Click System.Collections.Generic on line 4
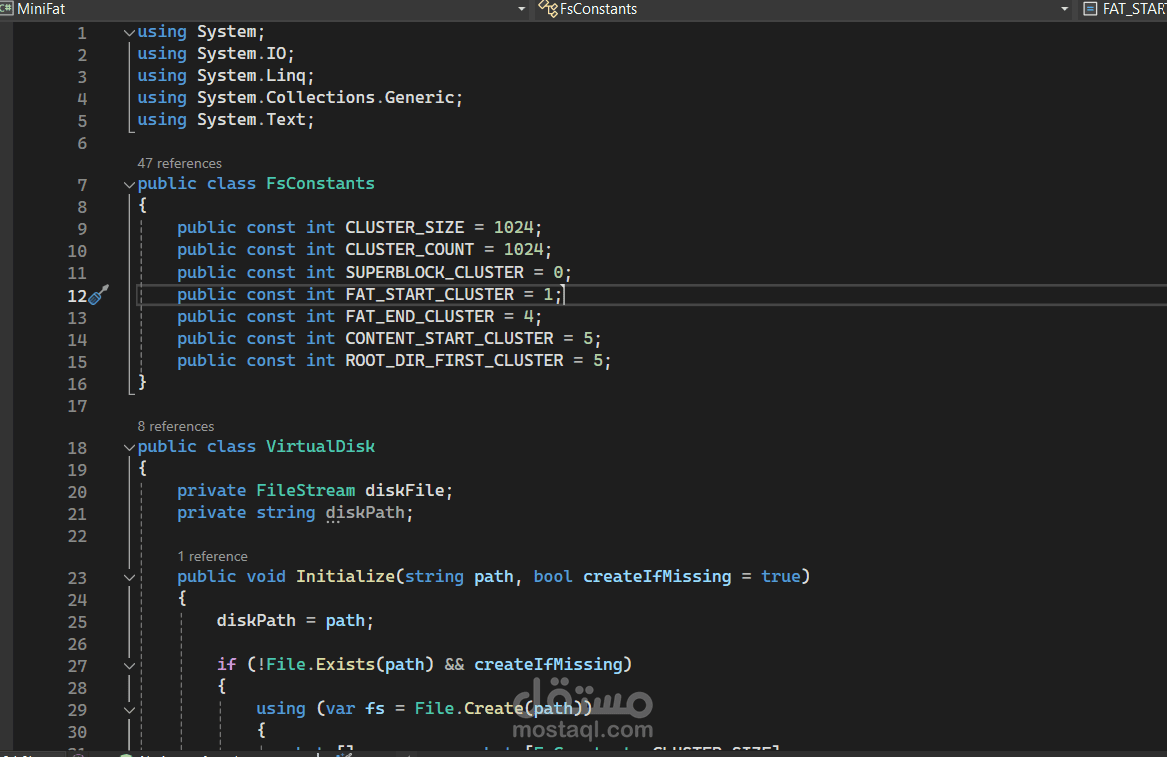The width and height of the screenshot is (1167, 757). tap(325, 98)
